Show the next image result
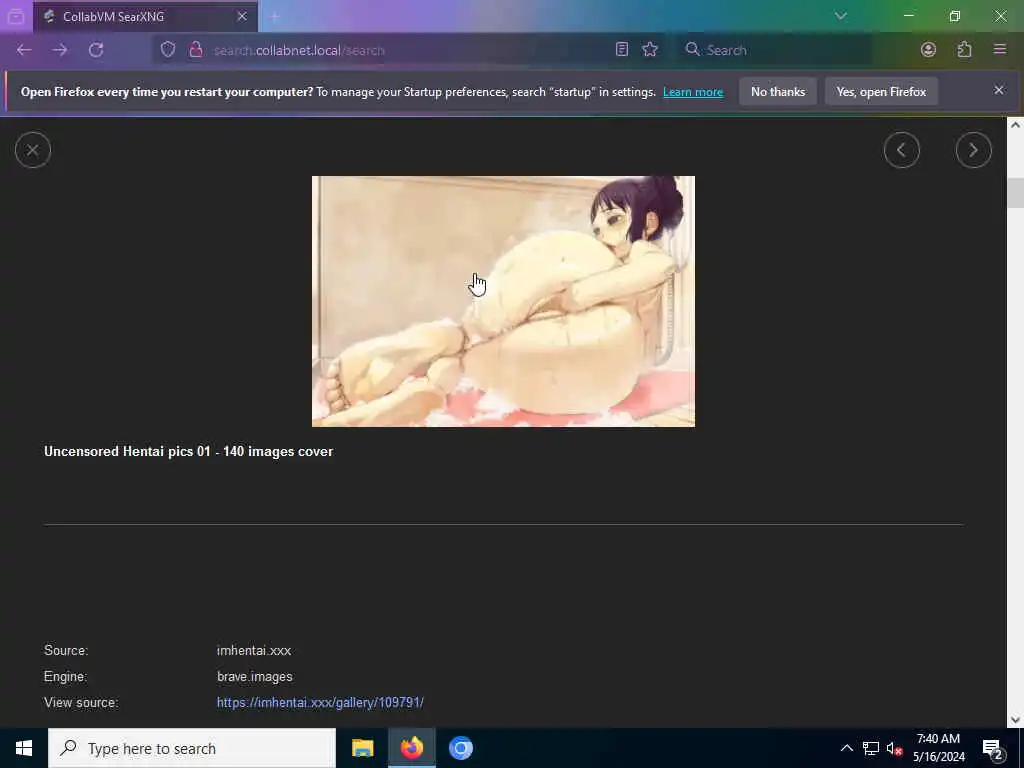The height and width of the screenshot is (768, 1024). (974, 150)
